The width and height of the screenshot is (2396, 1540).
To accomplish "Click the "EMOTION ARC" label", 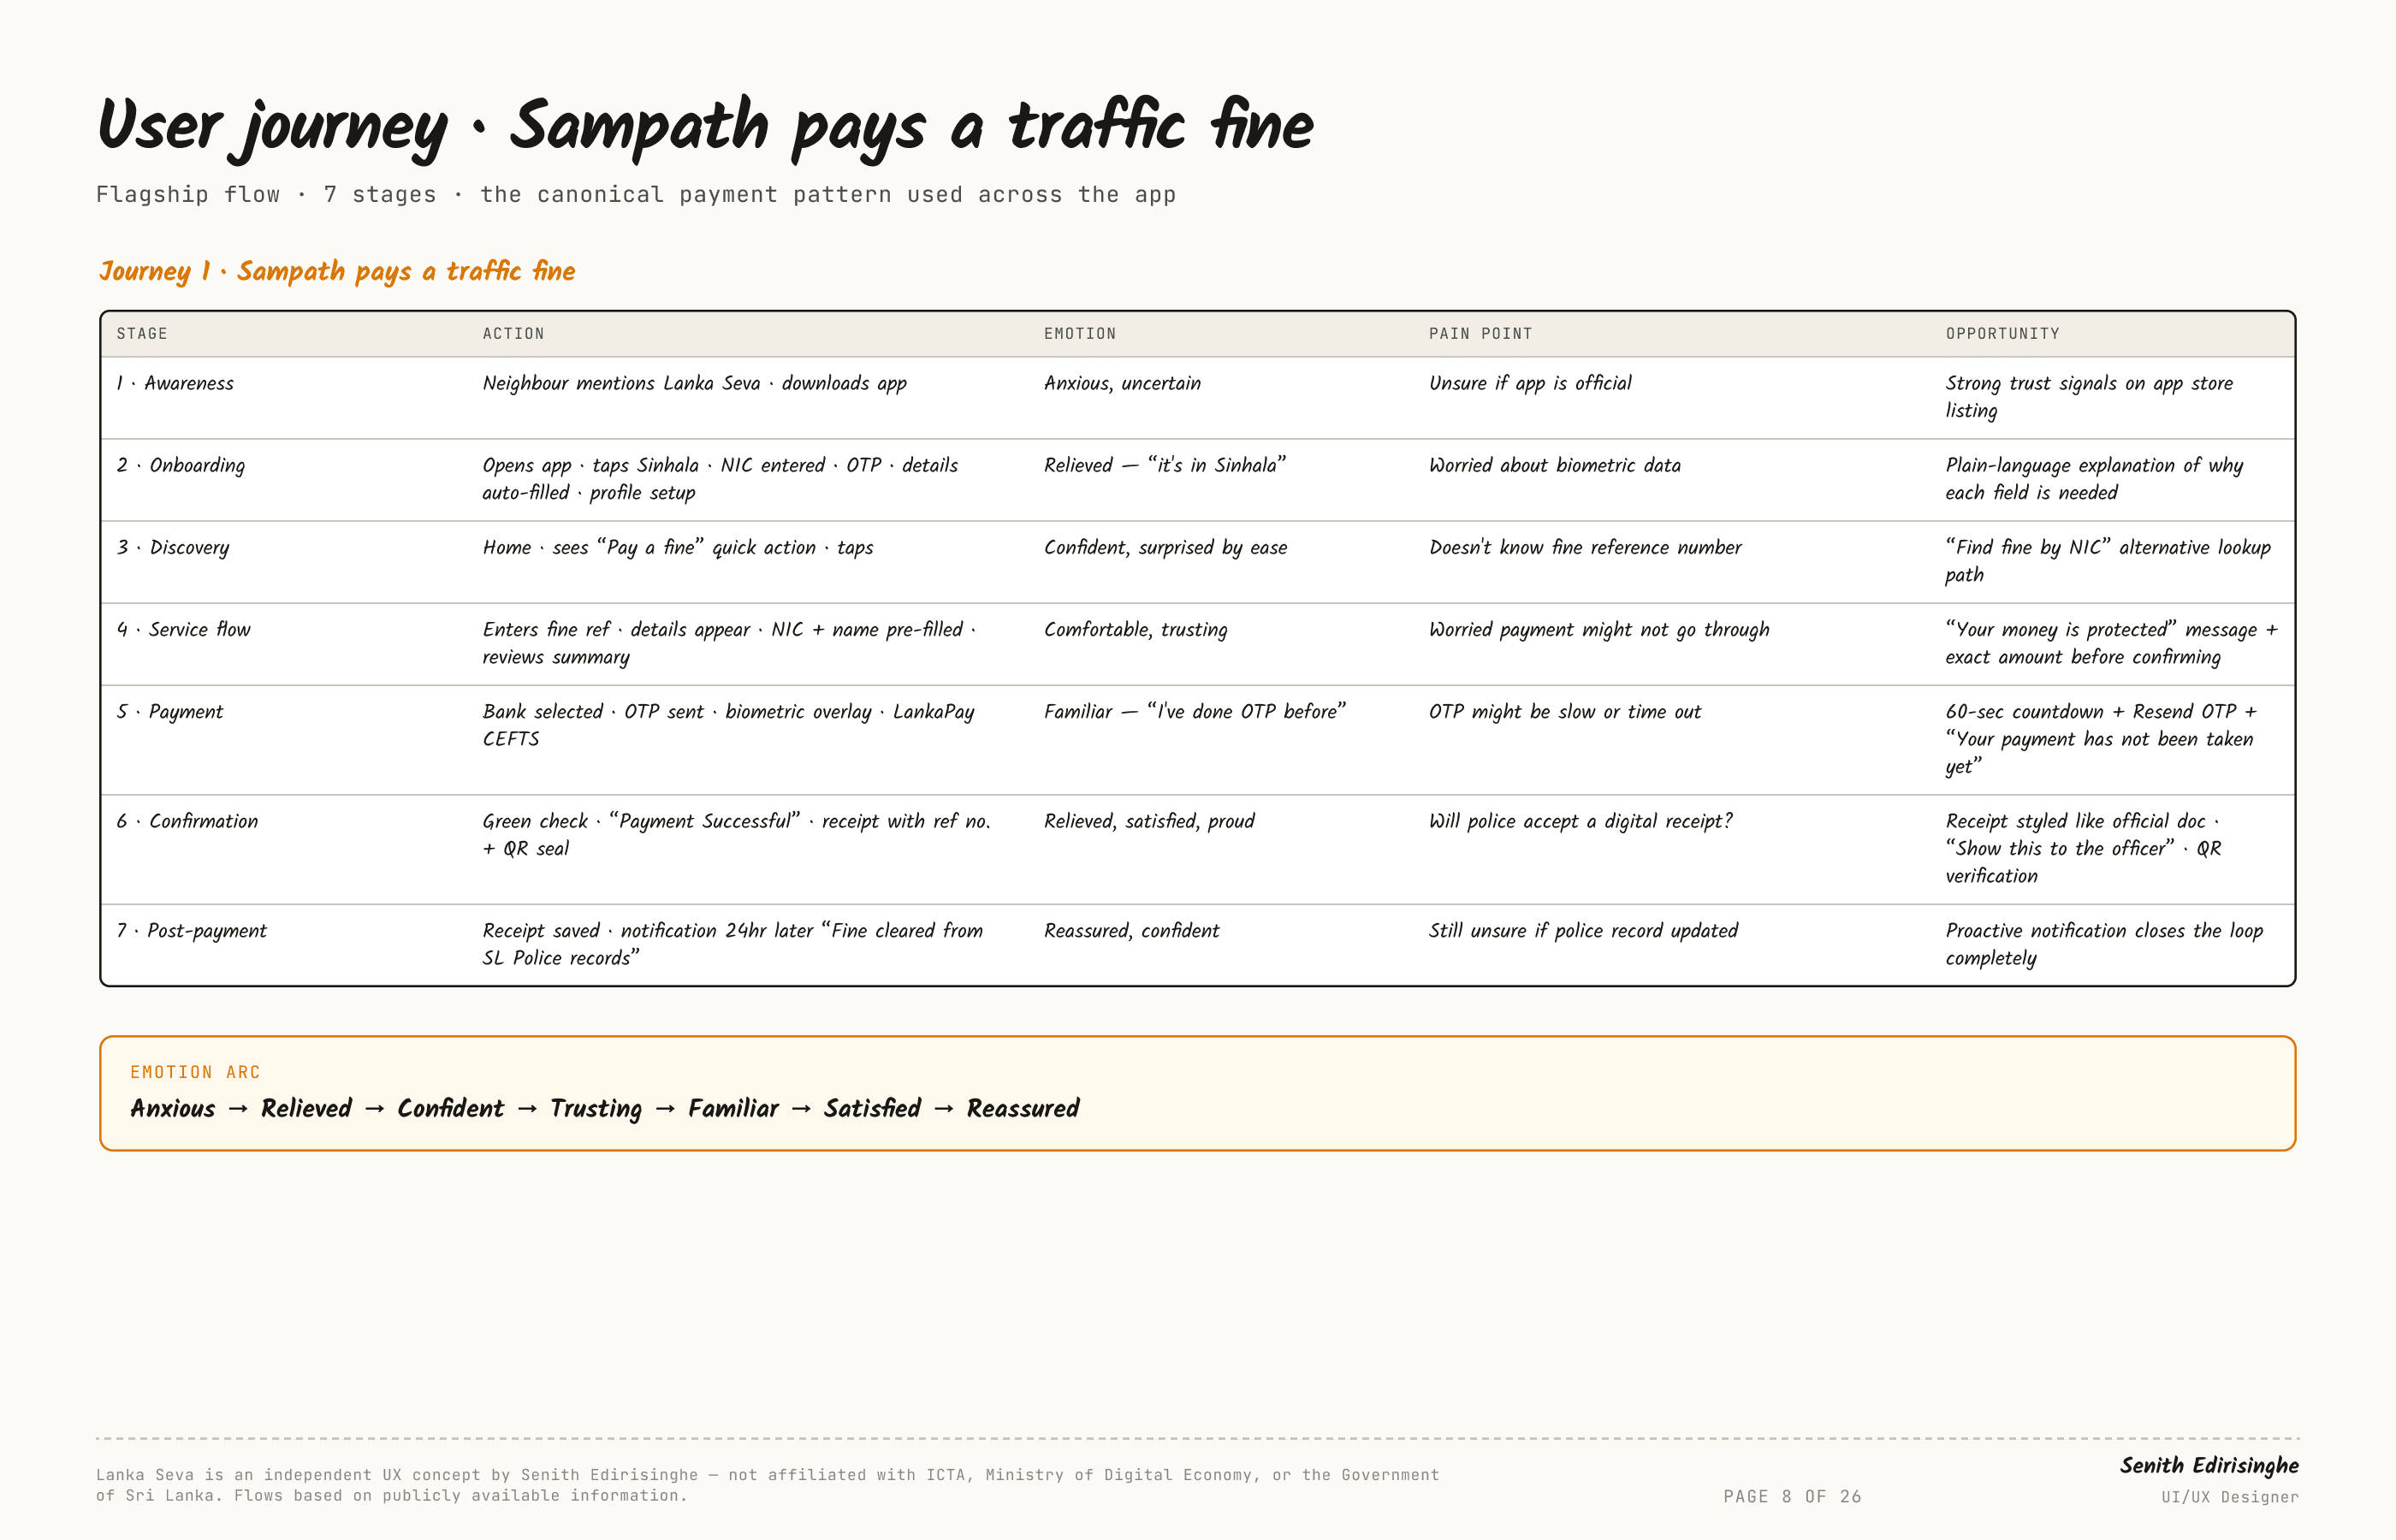I will click(x=195, y=1072).
